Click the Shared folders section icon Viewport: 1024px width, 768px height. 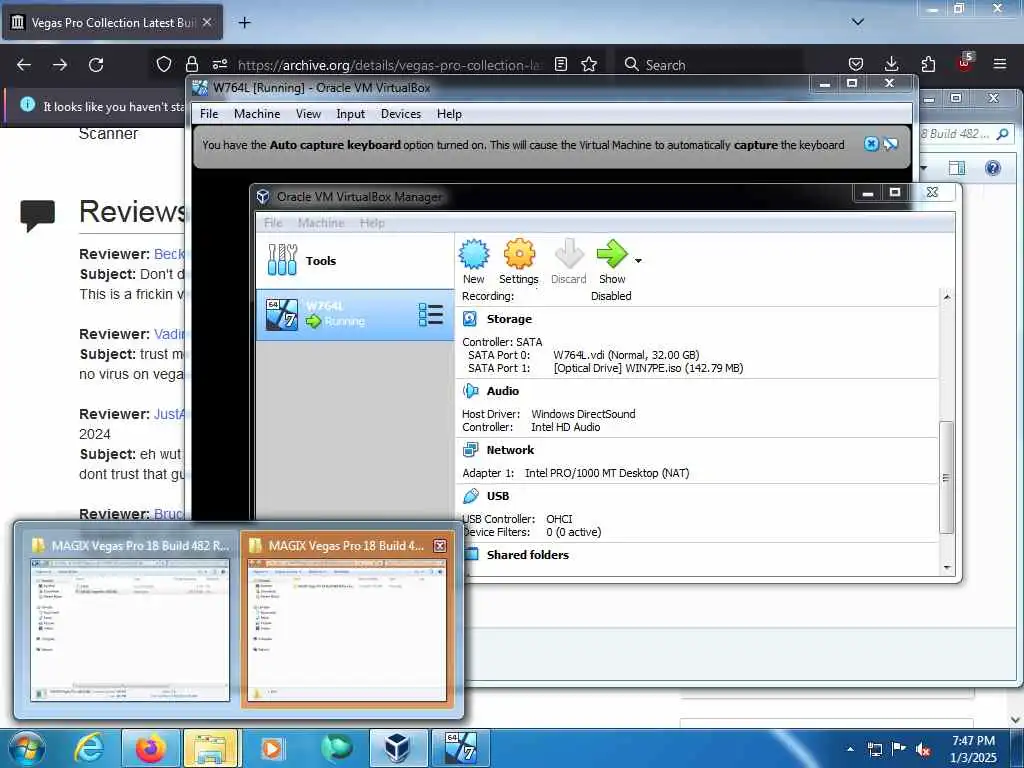point(471,554)
